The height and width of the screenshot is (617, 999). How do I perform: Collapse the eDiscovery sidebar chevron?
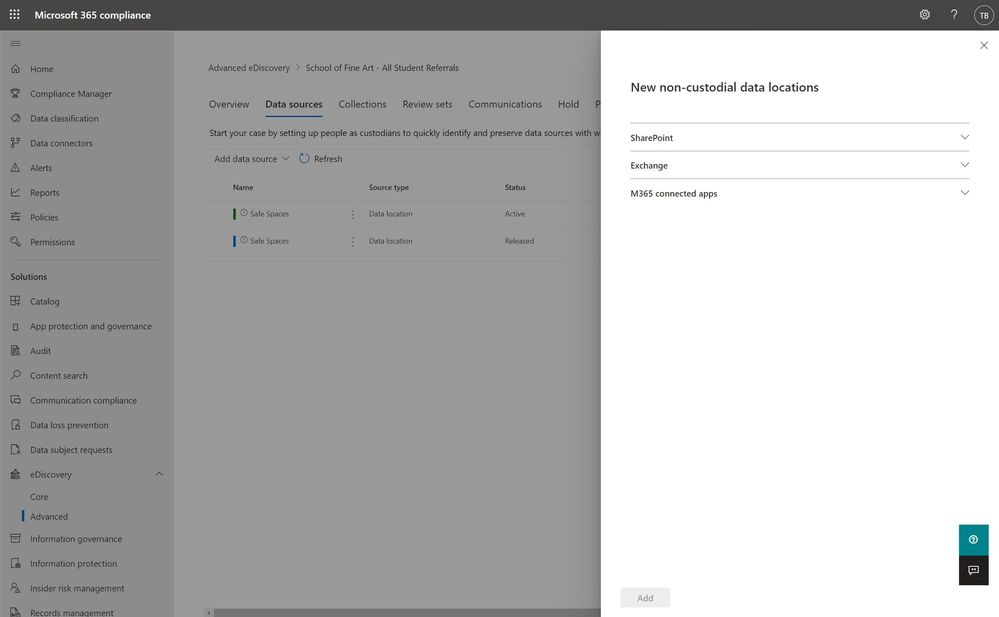point(159,474)
